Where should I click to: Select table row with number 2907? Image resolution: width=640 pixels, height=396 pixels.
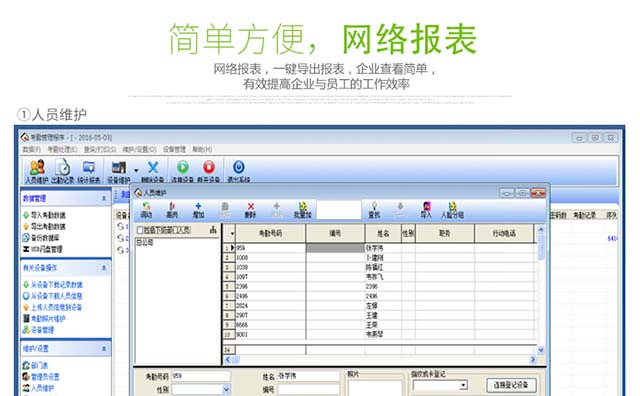380,315
